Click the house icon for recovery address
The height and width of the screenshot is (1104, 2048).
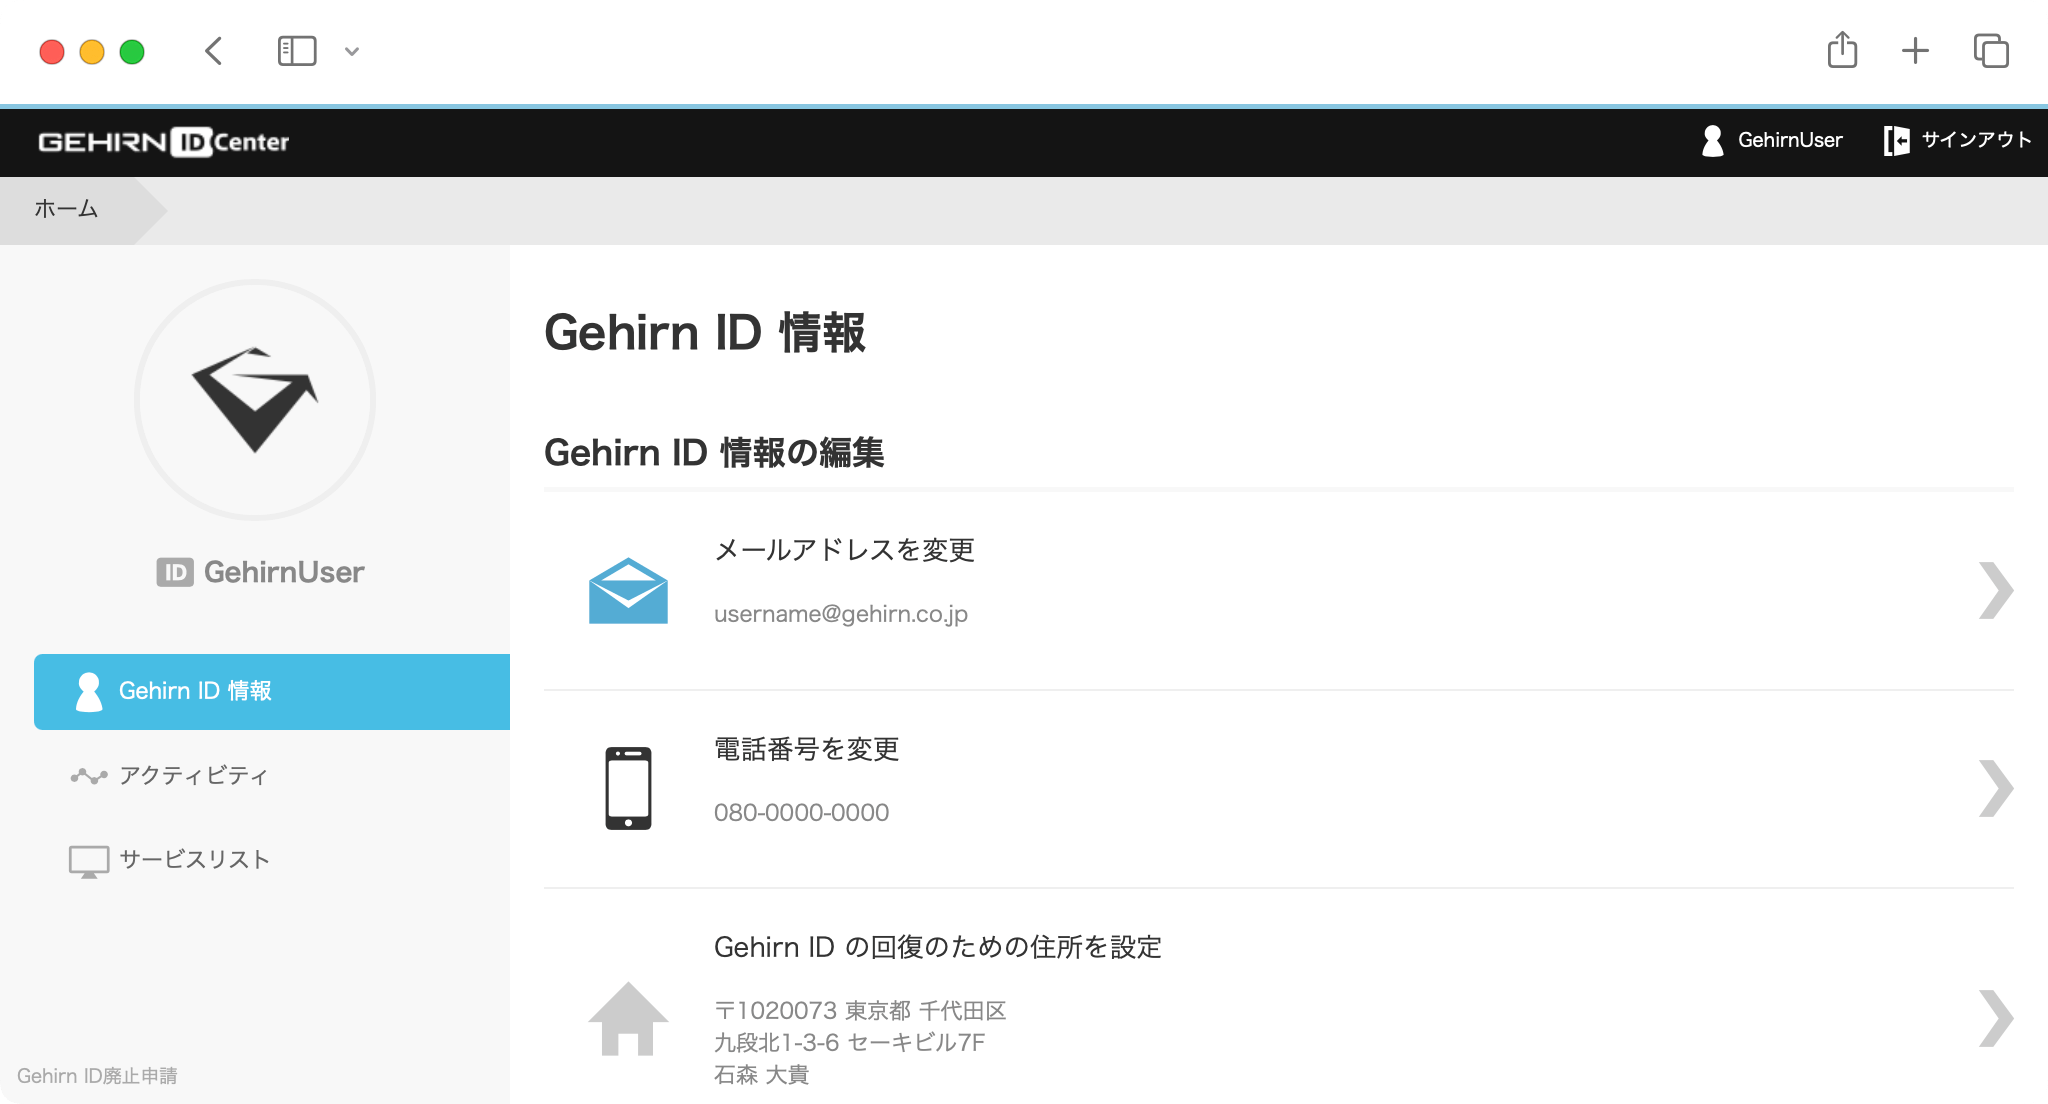click(627, 1020)
